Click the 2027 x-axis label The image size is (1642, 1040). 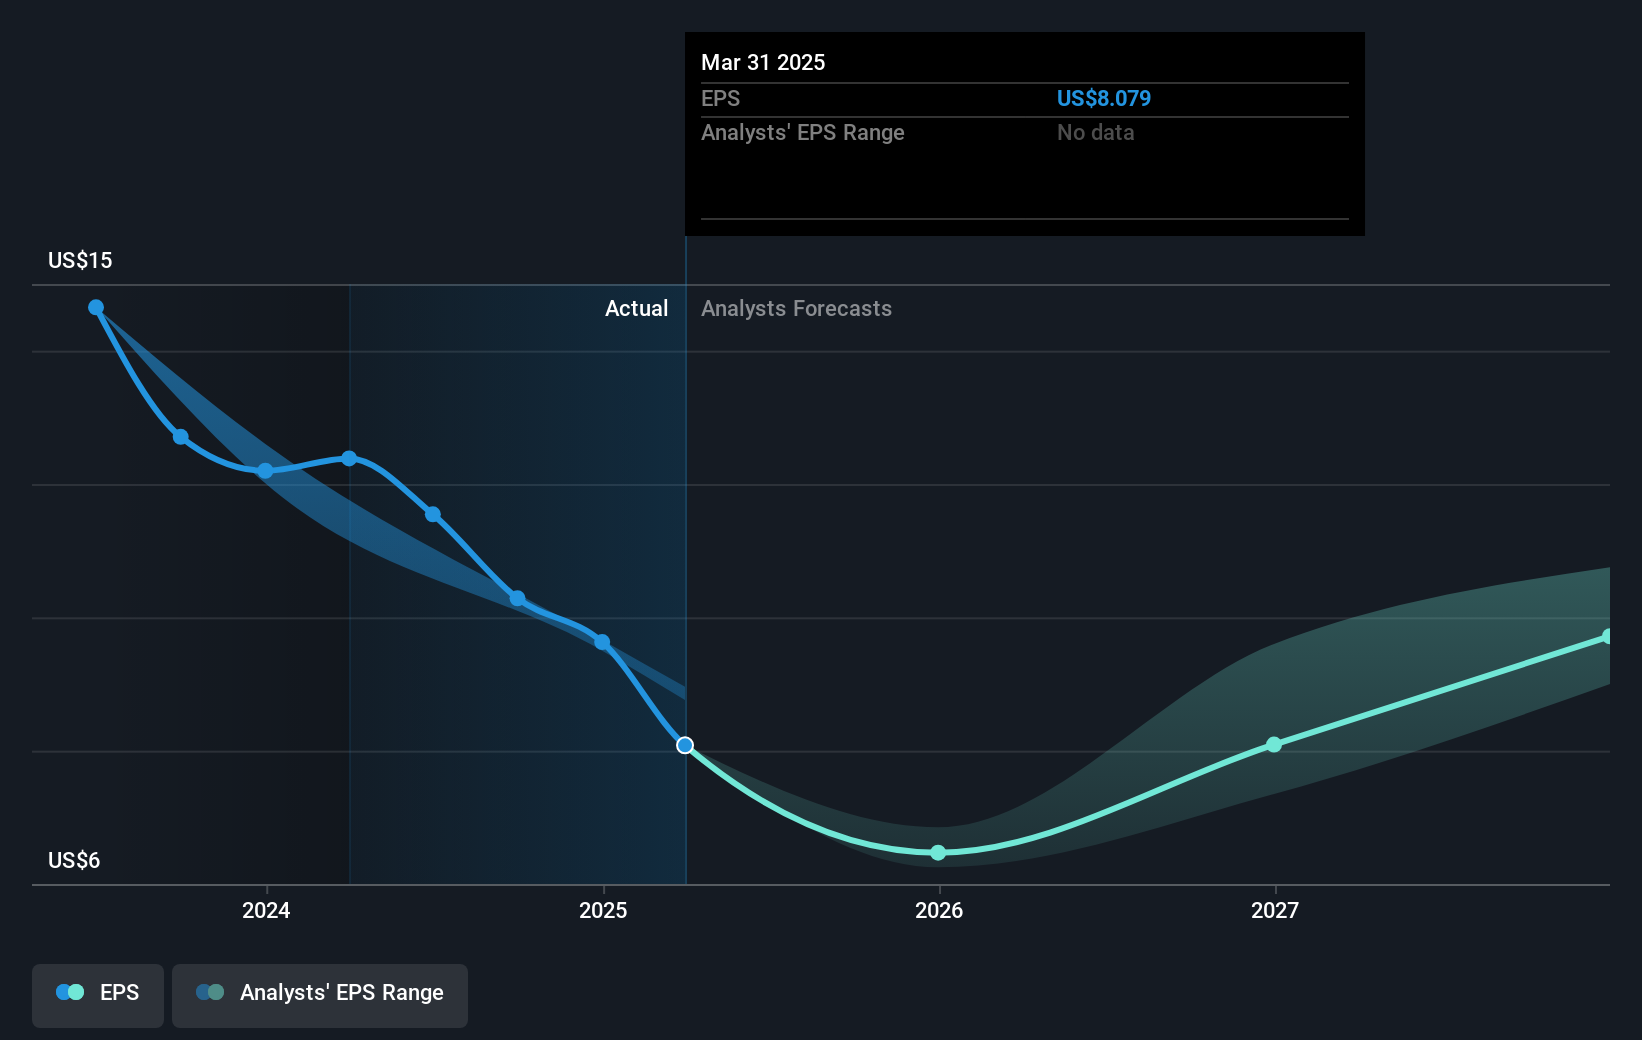(1275, 910)
